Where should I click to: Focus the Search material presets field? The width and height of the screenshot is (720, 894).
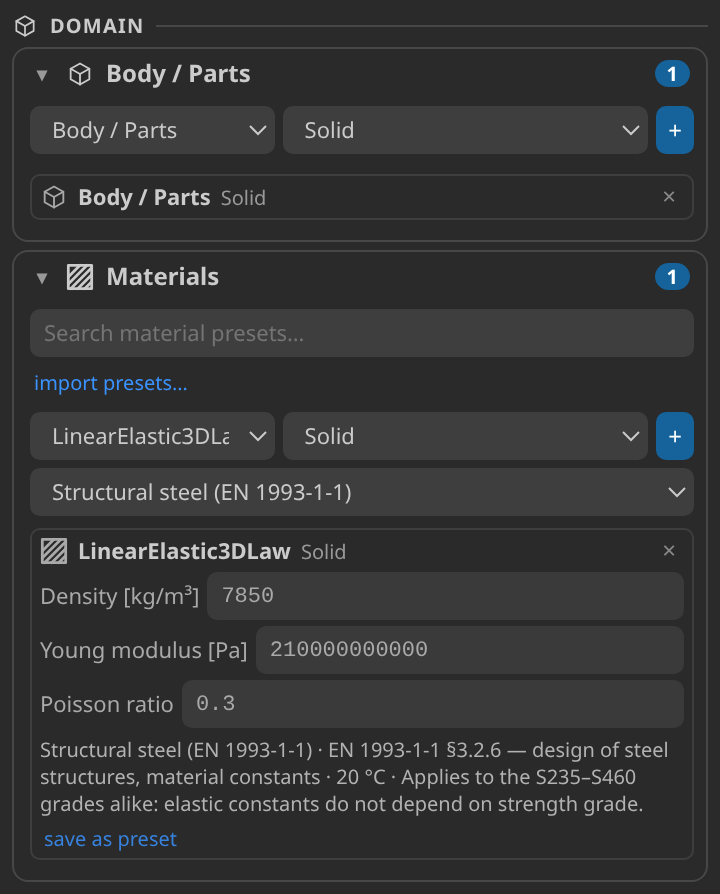(361, 333)
